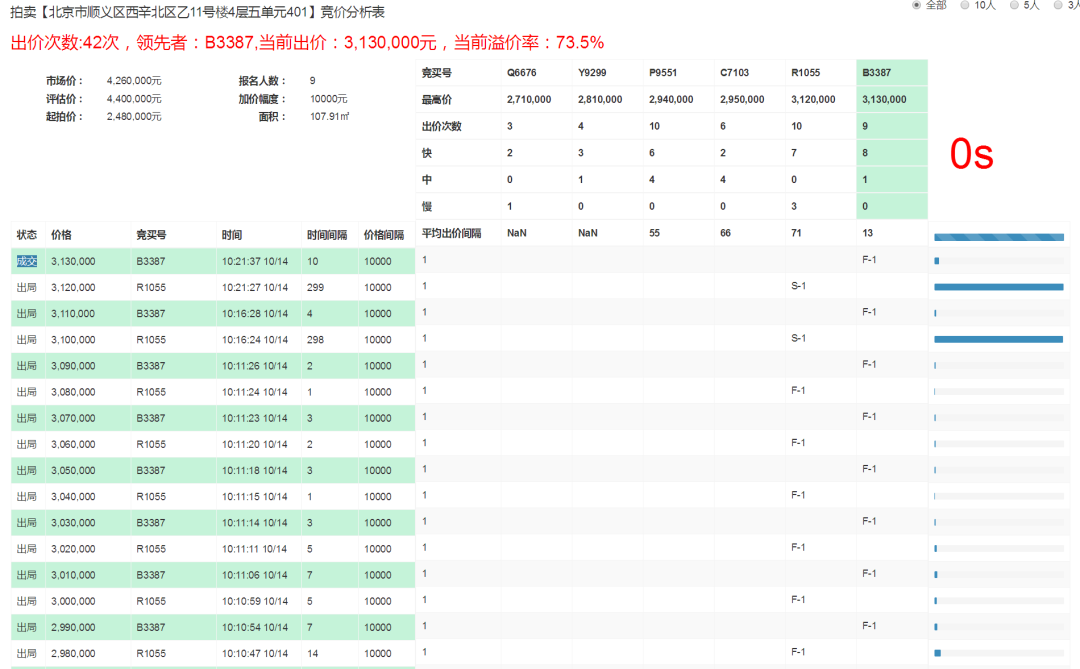Click the 价格 column header
This screenshot has height=669, width=1080.
point(62,235)
